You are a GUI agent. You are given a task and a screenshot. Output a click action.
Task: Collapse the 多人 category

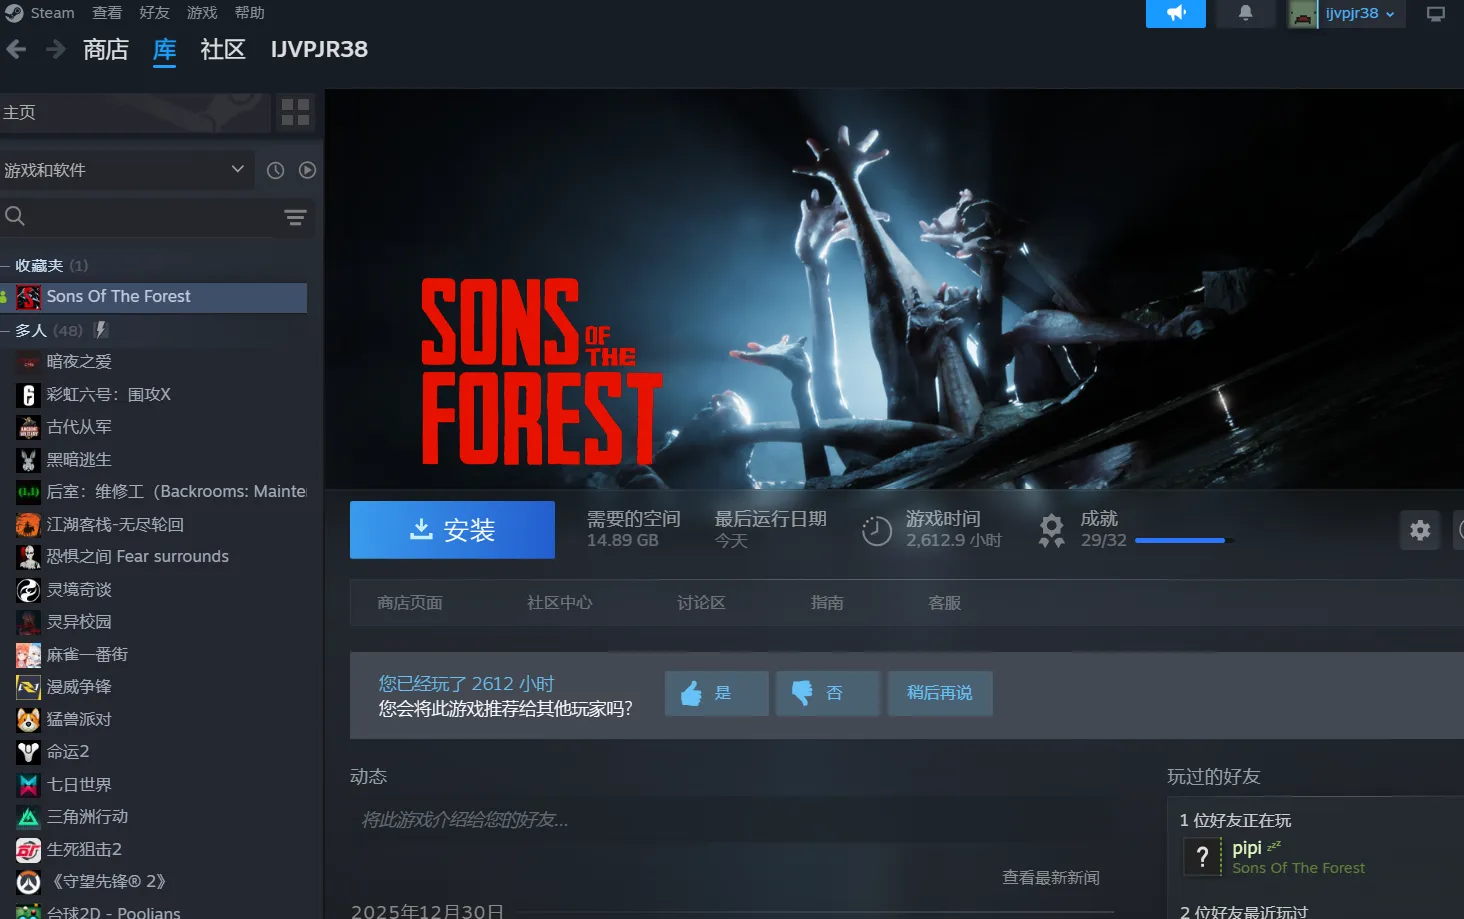point(6,331)
